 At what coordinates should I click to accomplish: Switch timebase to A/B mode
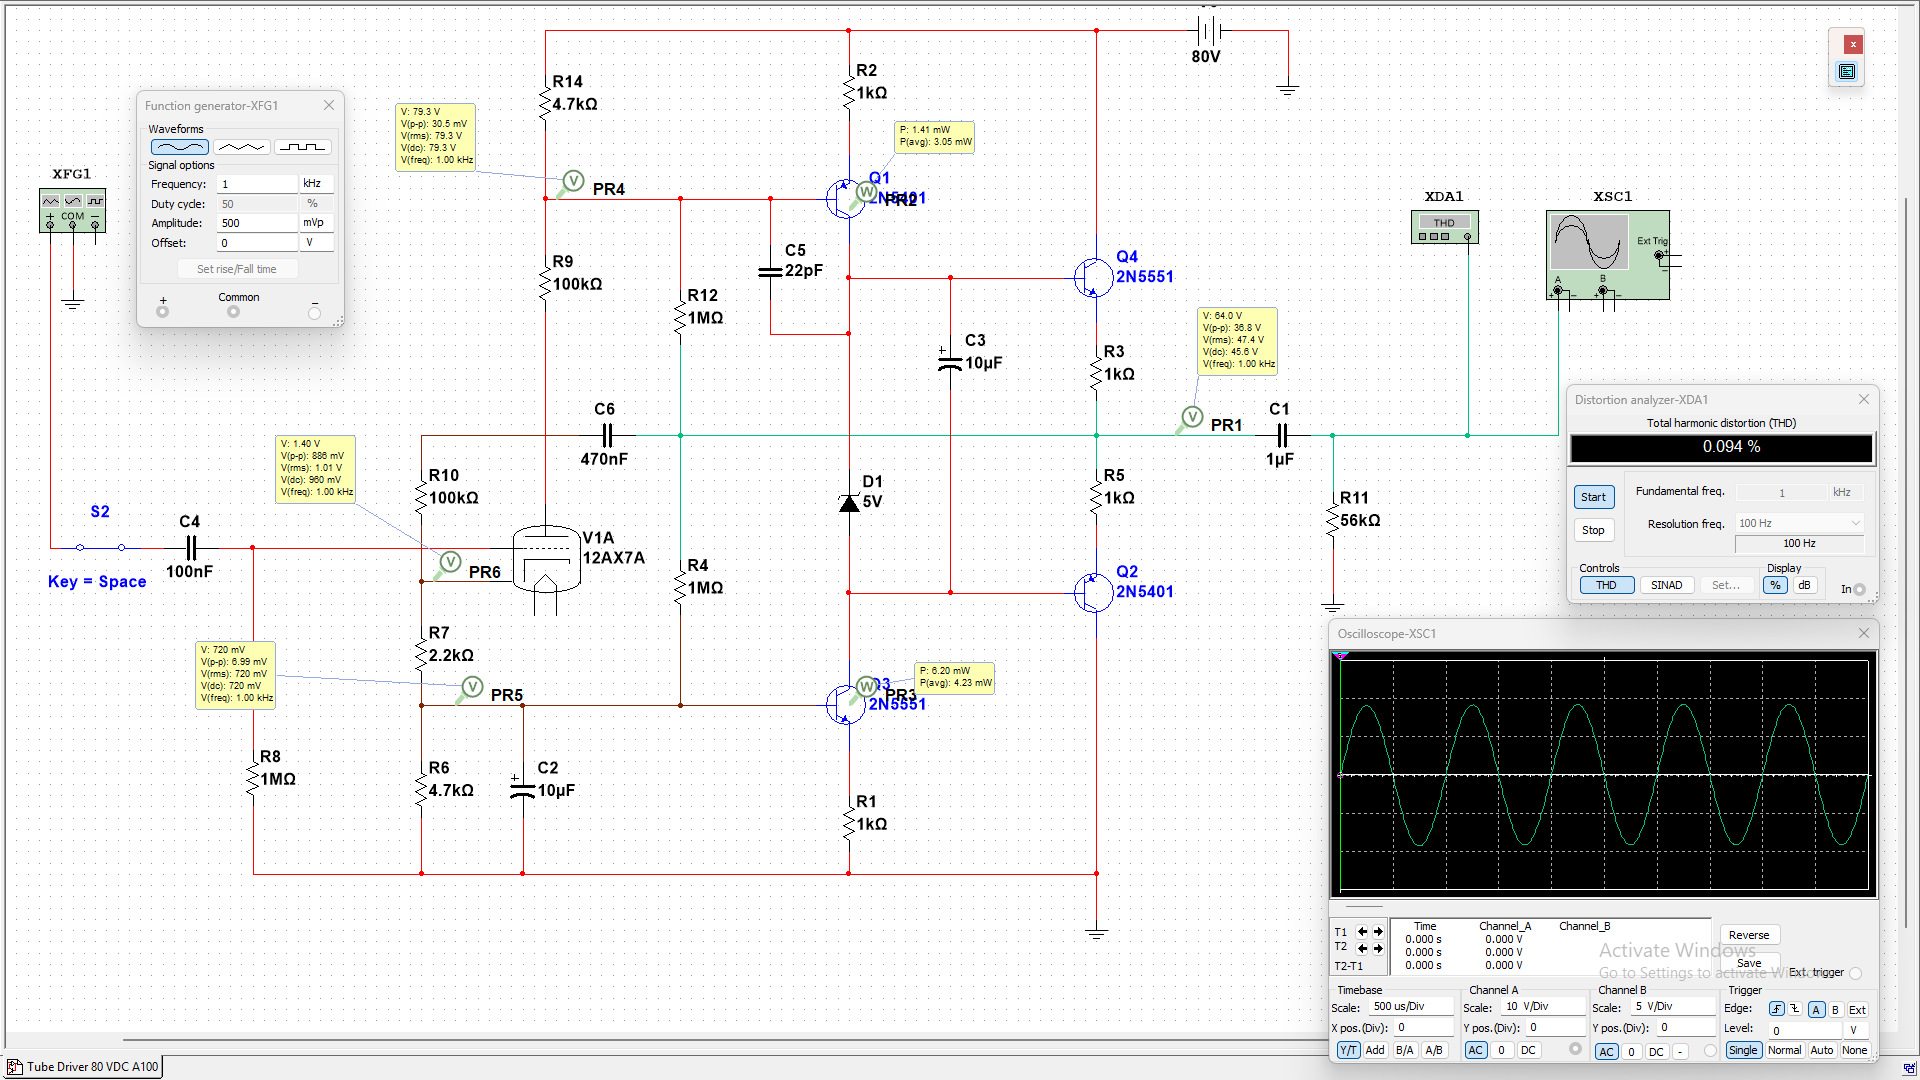1434,1050
